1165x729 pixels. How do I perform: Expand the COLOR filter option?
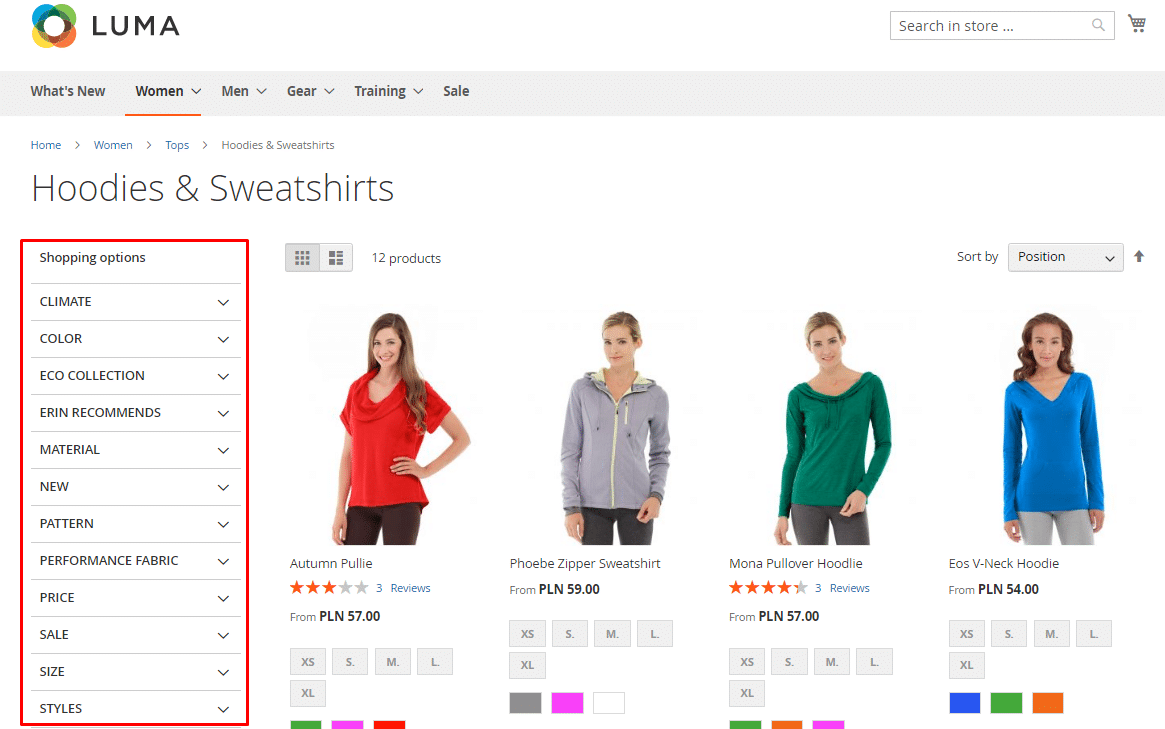pos(135,339)
